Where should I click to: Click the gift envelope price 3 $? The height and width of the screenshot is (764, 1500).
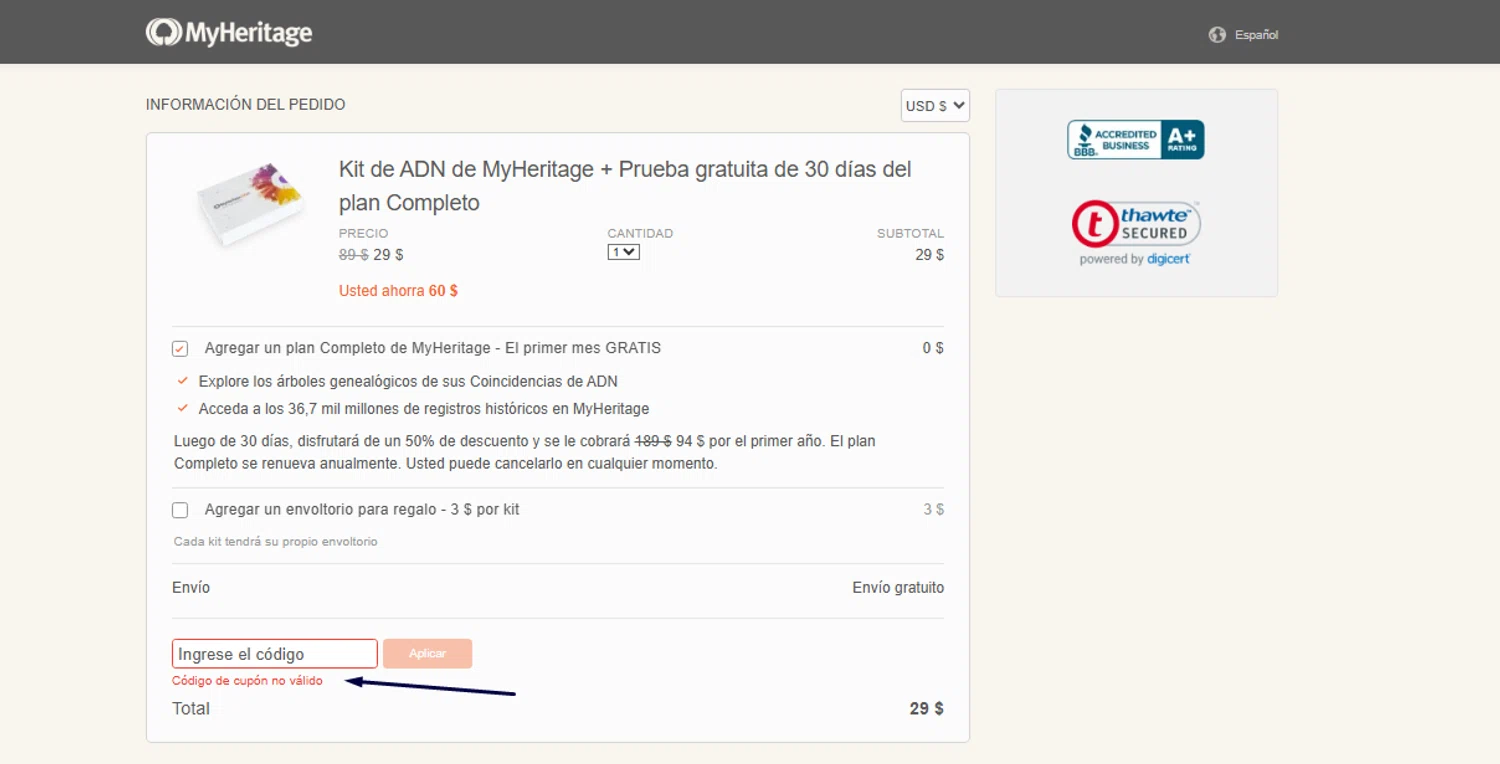(934, 510)
